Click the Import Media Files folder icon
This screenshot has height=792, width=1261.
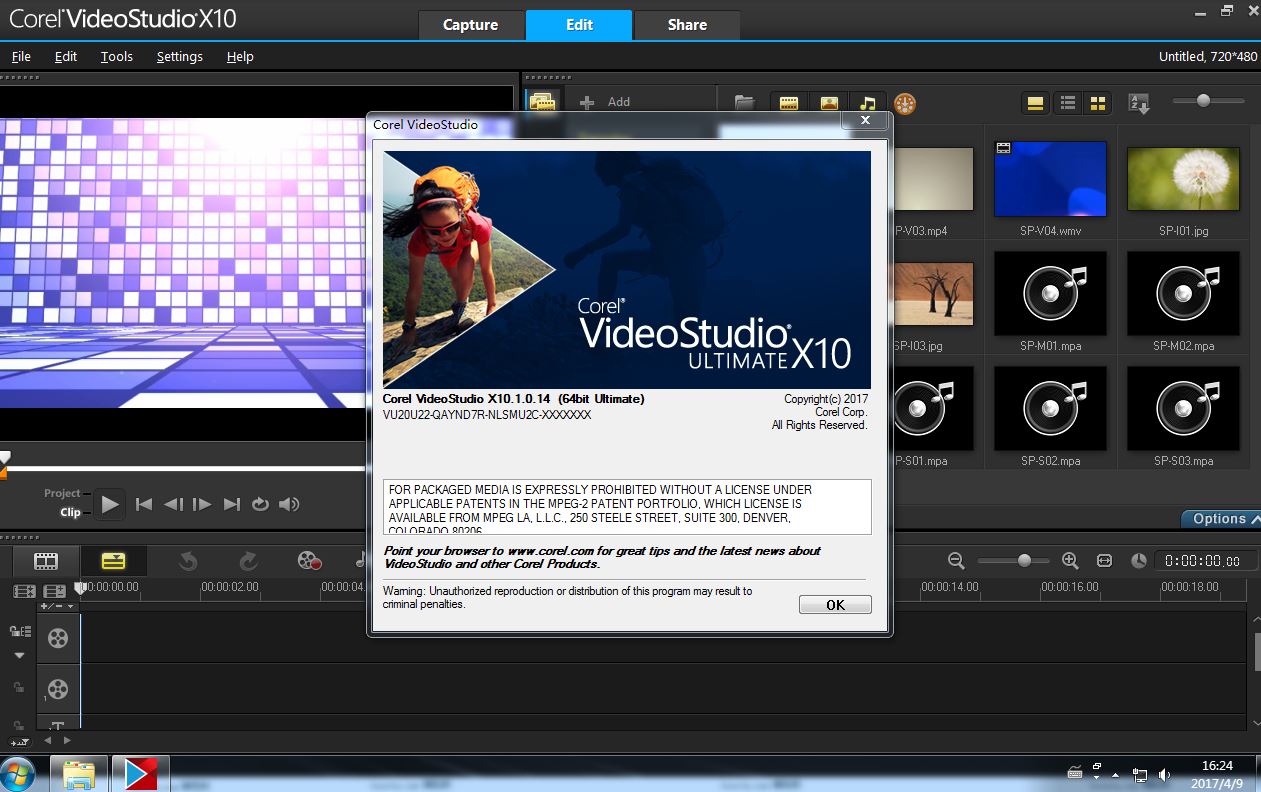(x=744, y=102)
